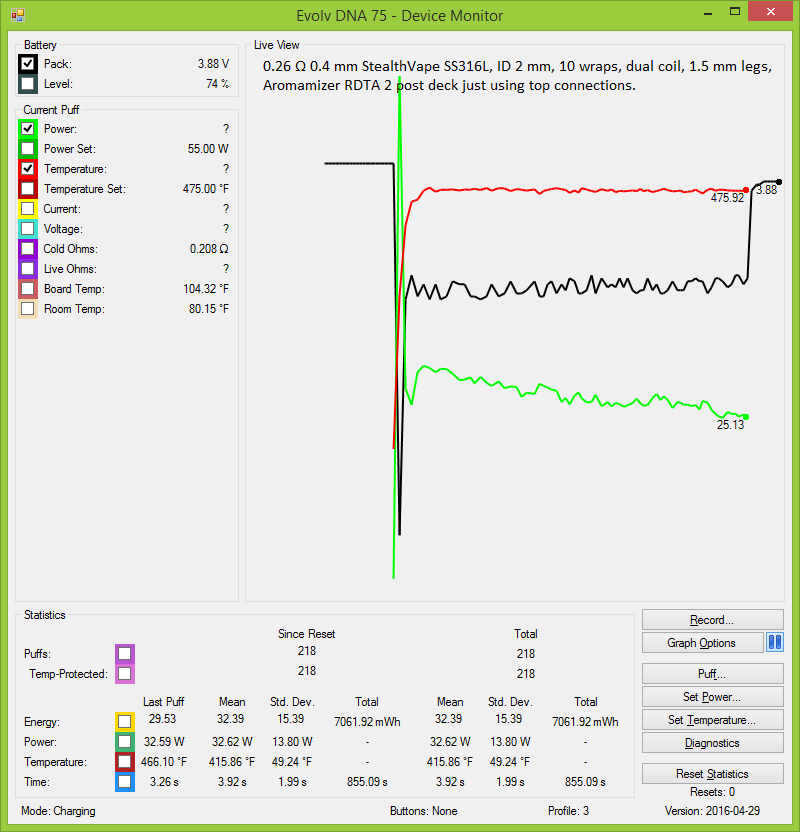Tick the Energy statistics checkbox
The image size is (800, 832).
point(125,722)
